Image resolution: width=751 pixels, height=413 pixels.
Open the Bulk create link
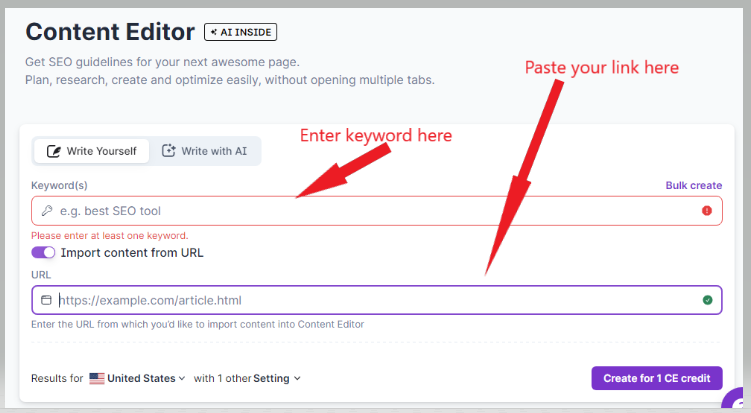pos(694,185)
